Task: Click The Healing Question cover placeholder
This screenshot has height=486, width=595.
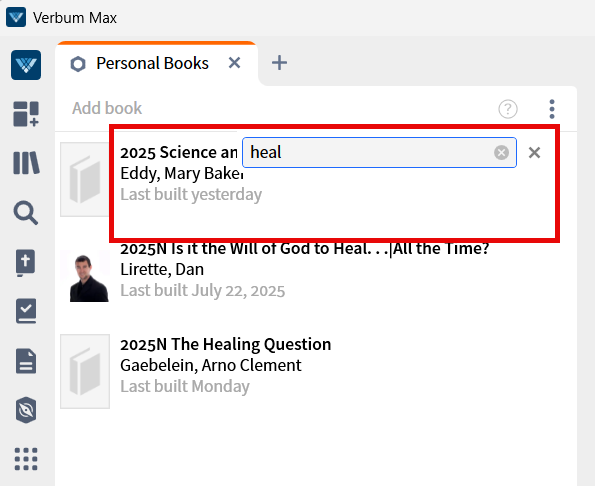Action: tap(85, 371)
